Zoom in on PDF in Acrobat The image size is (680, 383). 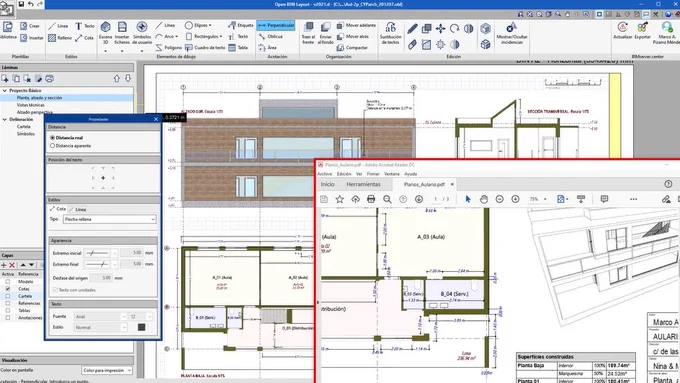pyautogui.click(x=515, y=199)
